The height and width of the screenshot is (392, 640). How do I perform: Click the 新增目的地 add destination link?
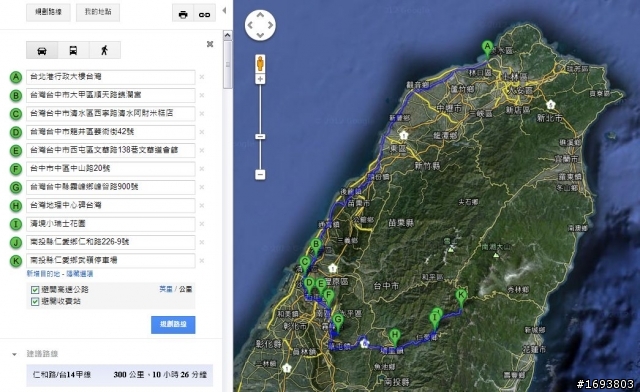[x=43, y=274]
